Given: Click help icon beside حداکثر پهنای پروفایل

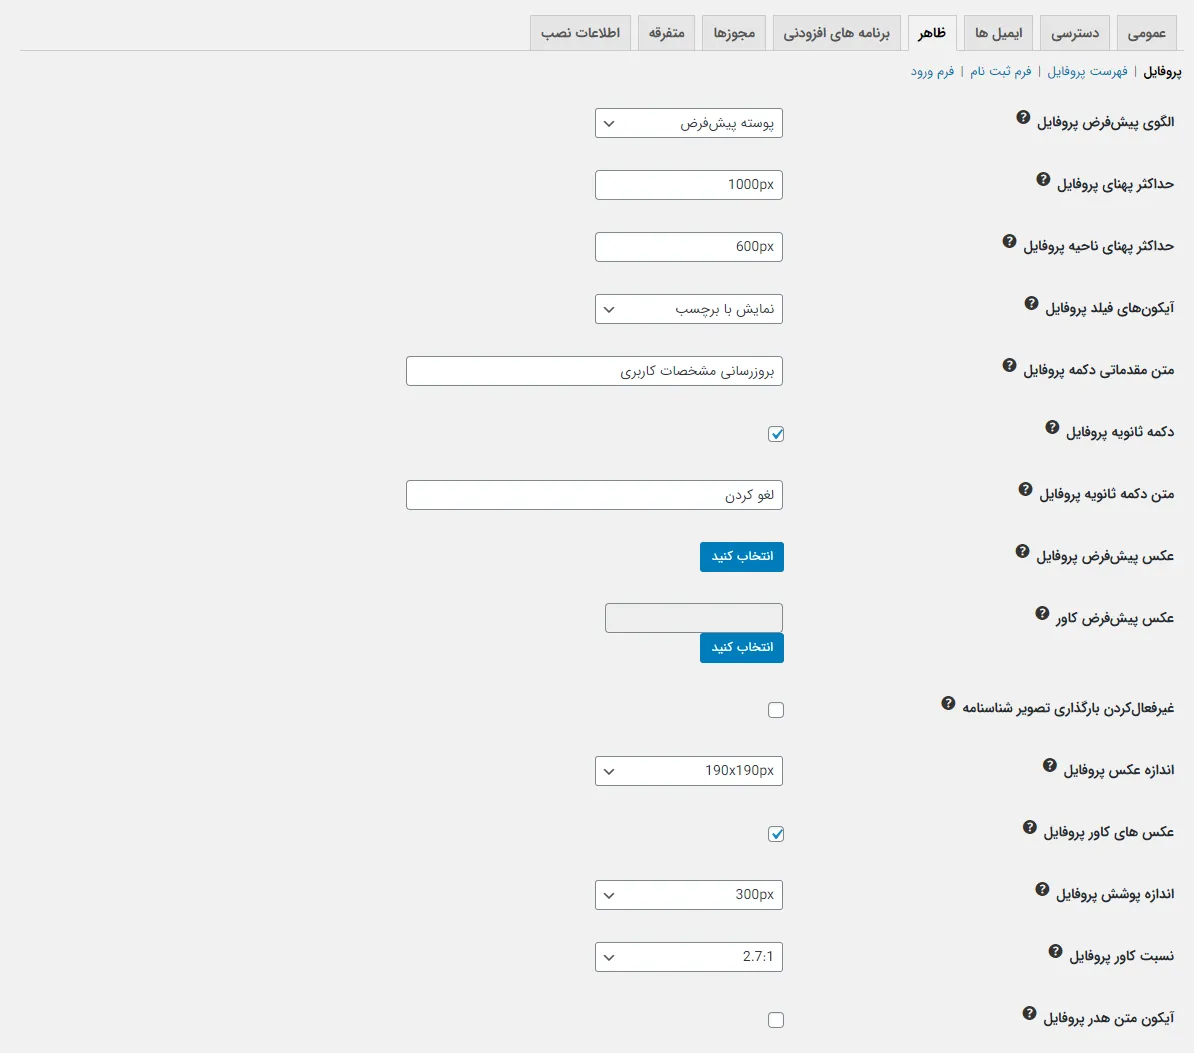Looking at the screenshot, I should click(x=1043, y=180).
